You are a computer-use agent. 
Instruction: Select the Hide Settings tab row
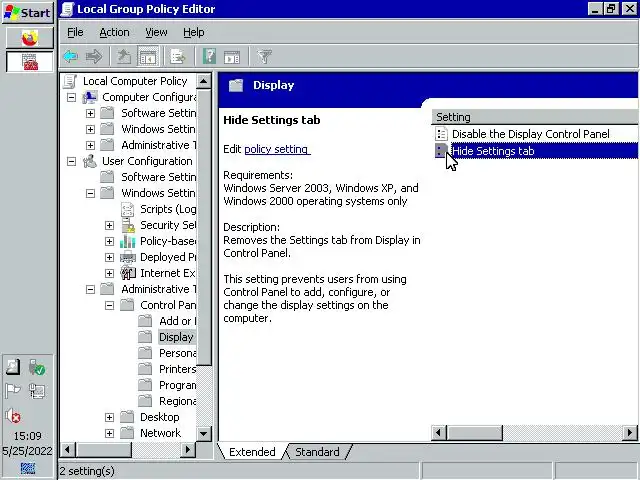point(536,151)
